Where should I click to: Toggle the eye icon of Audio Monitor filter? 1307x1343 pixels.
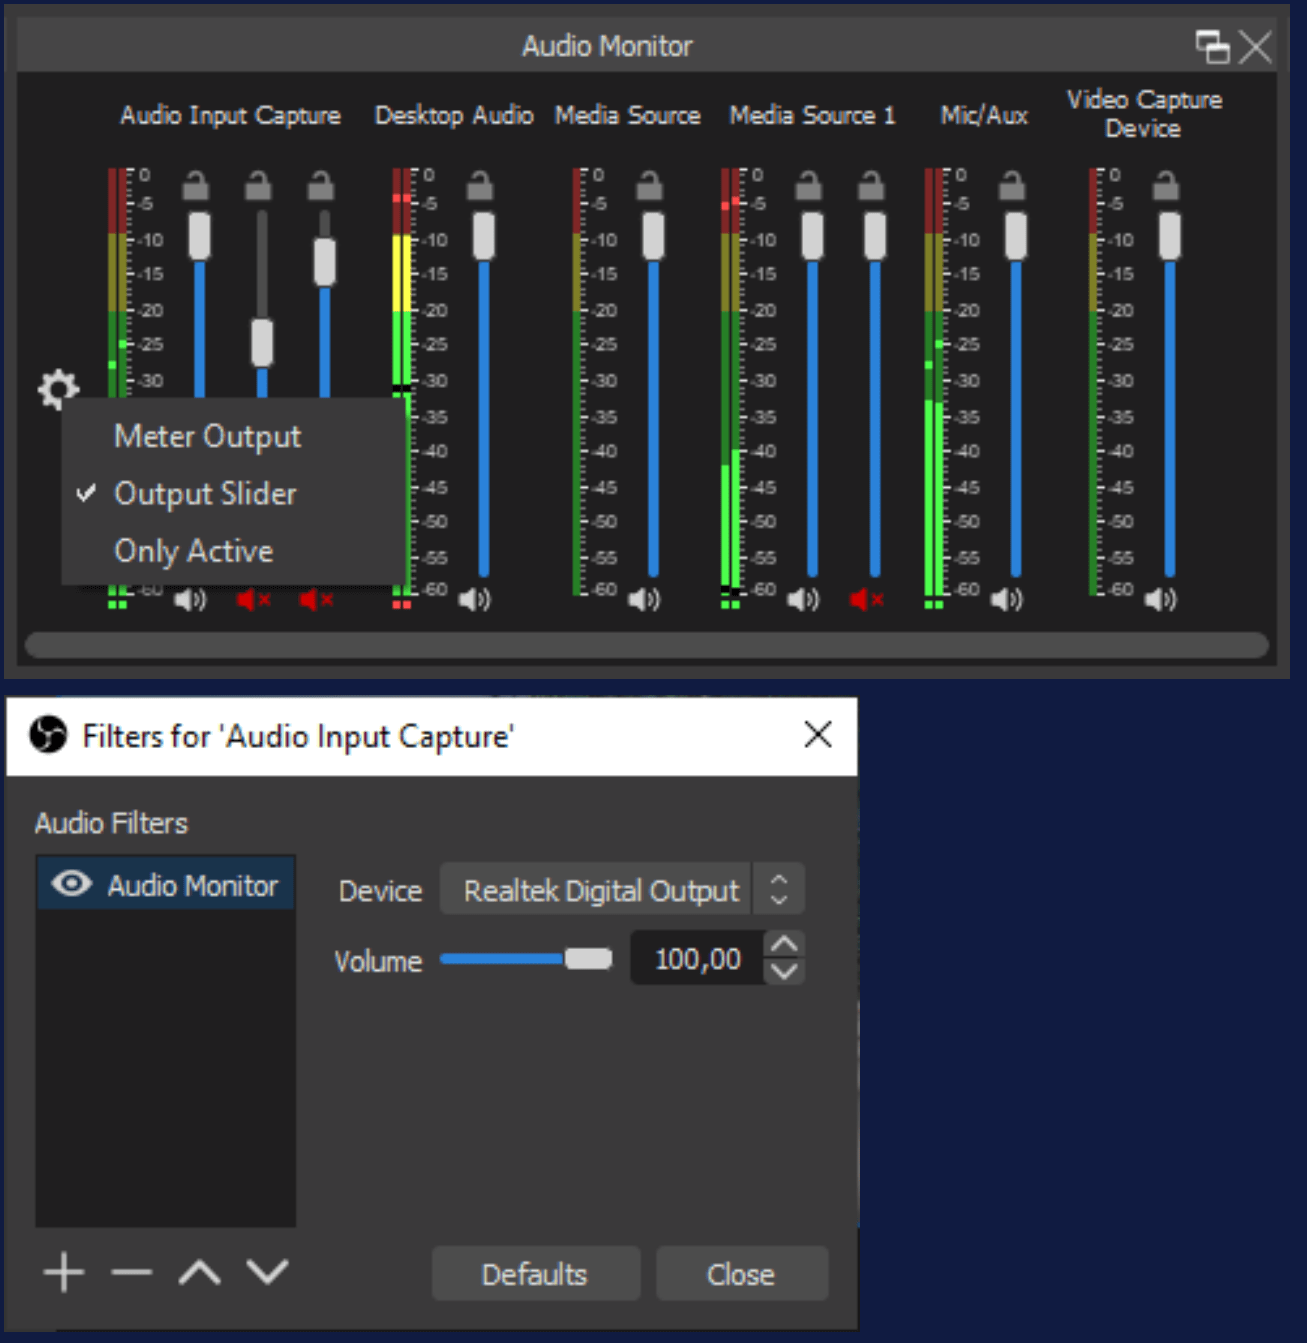(x=71, y=884)
